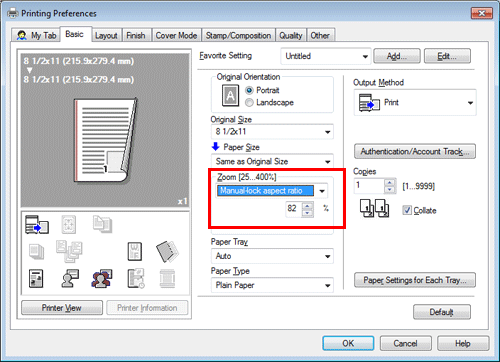
Task: Select Landscape orientation
Action: 249,103
